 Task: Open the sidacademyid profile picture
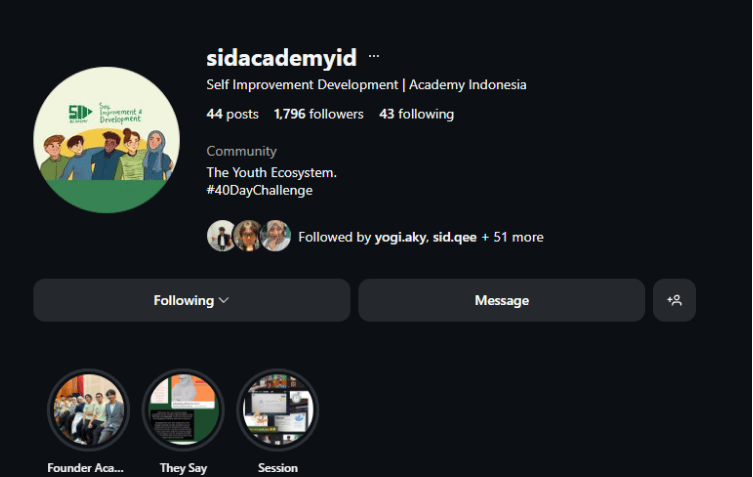click(107, 140)
